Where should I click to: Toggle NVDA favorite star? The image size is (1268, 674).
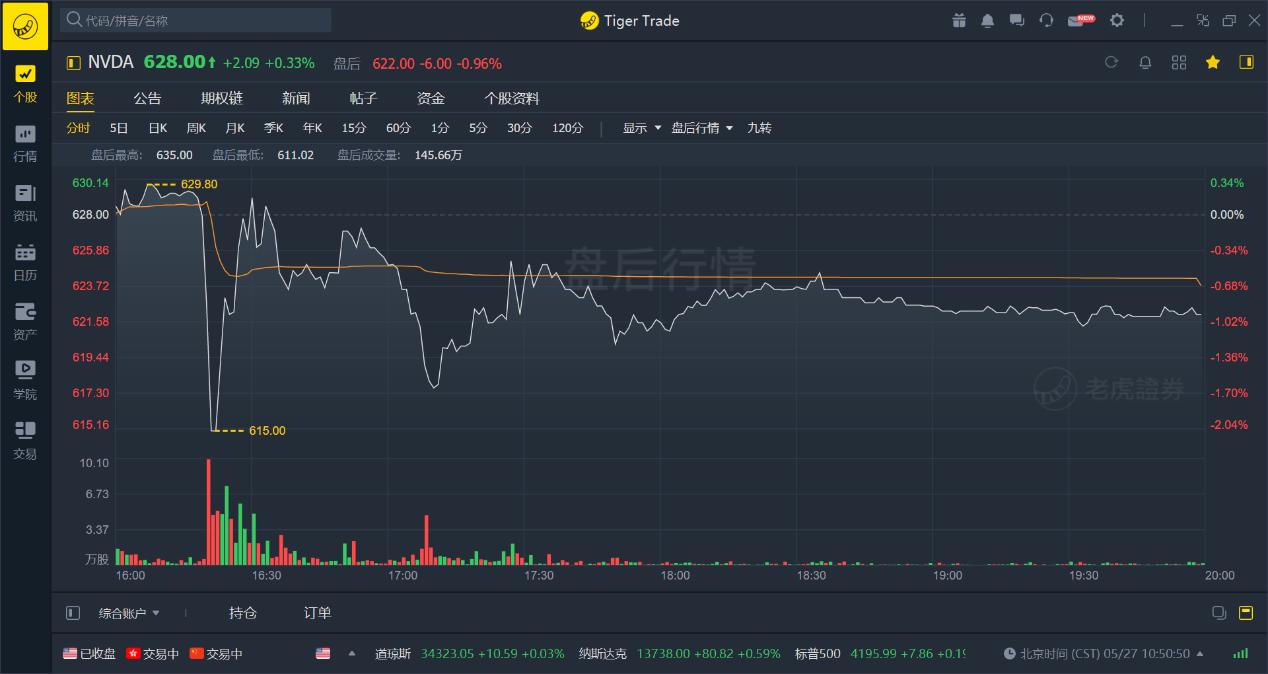click(1213, 62)
